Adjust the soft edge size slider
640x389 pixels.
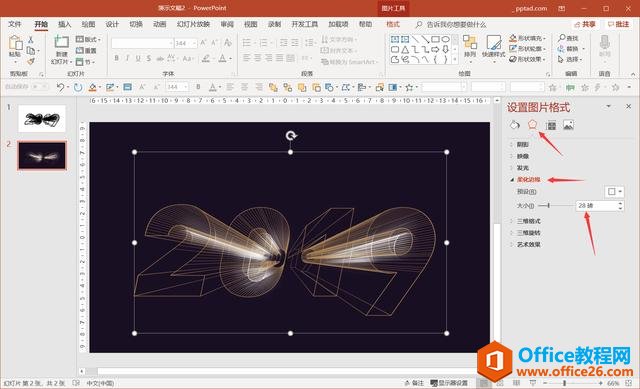pyautogui.click(x=549, y=206)
